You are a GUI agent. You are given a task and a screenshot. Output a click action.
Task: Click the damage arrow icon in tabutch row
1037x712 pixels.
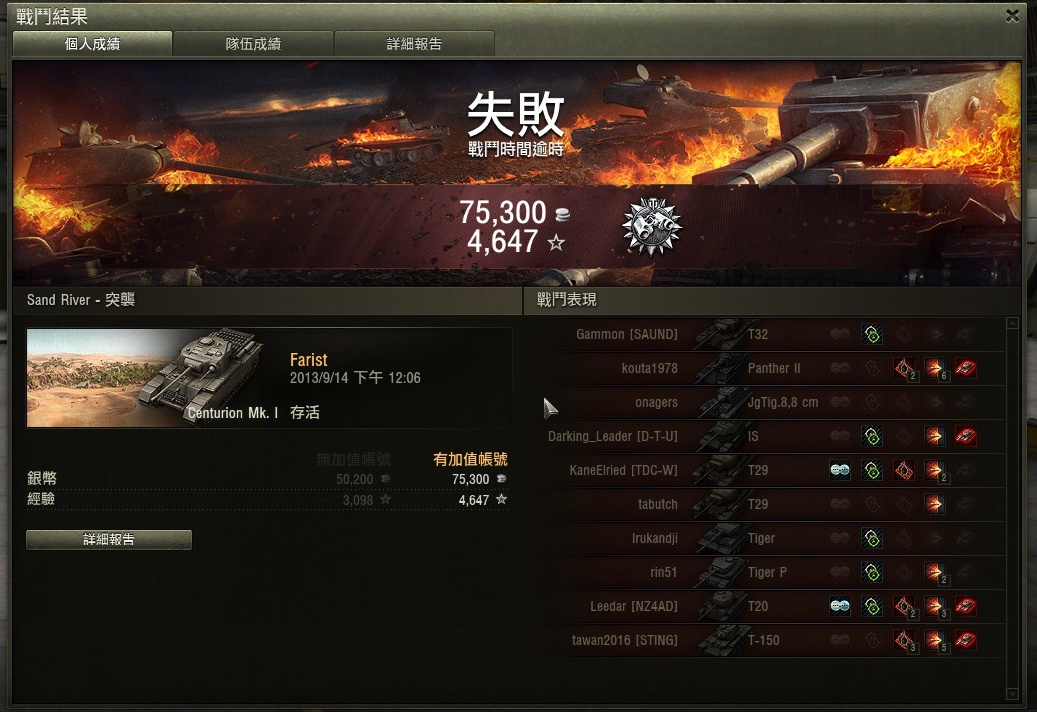pyautogui.click(x=934, y=504)
